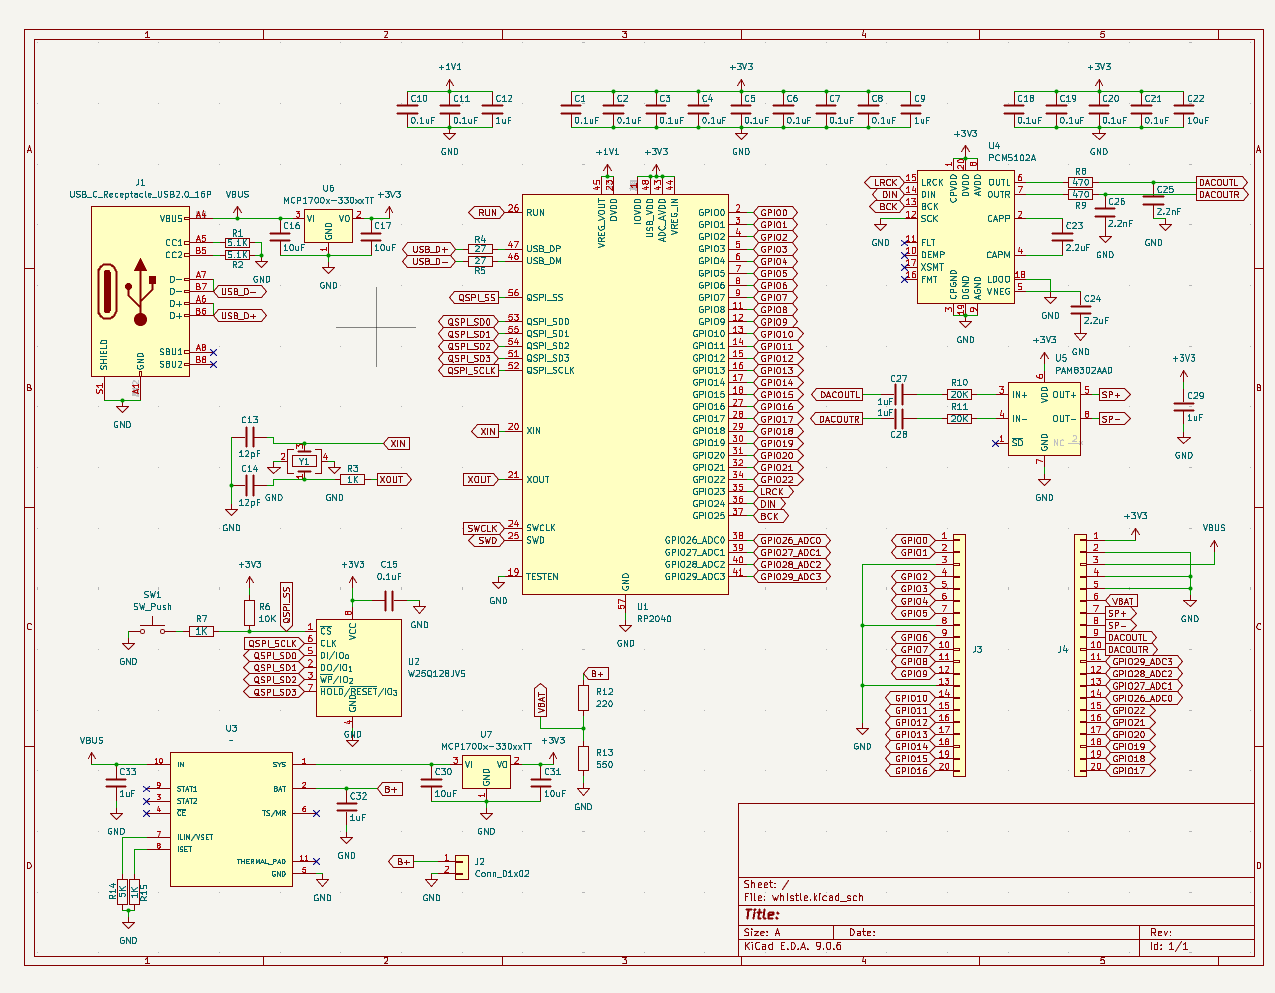Select the LRCK label at PCM5102A pin 15

[x=883, y=183]
